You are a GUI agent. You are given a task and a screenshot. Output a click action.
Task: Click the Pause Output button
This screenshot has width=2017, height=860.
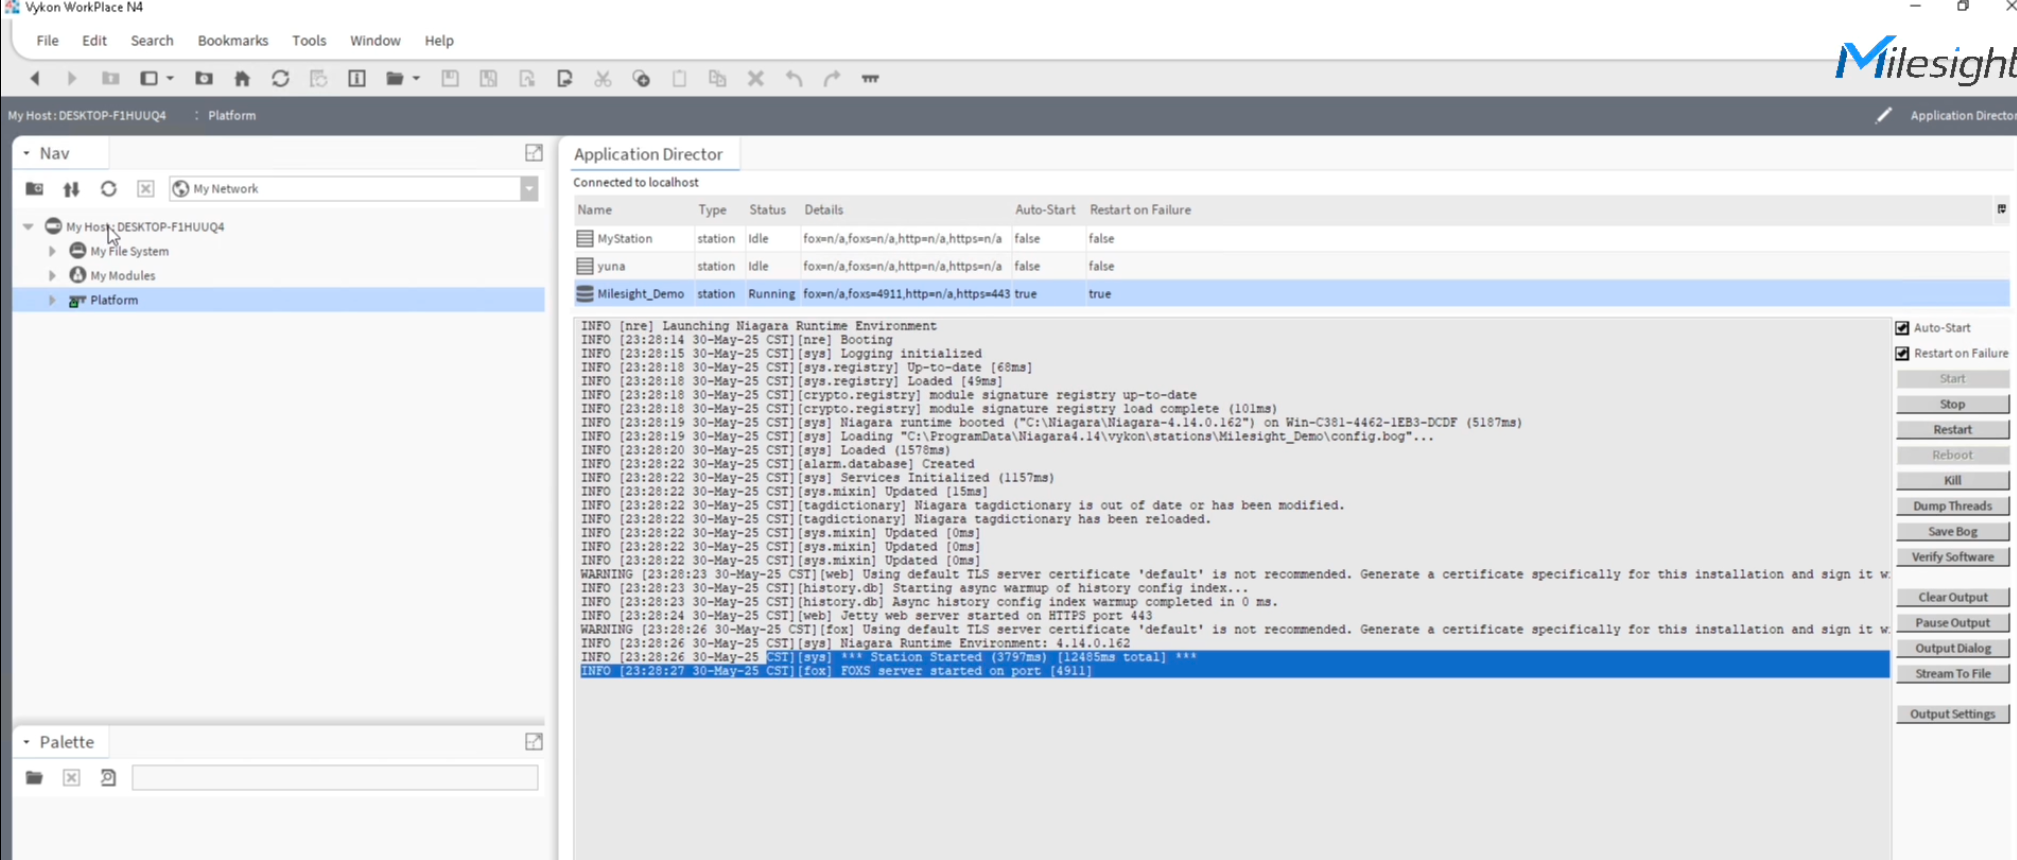tap(1952, 623)
